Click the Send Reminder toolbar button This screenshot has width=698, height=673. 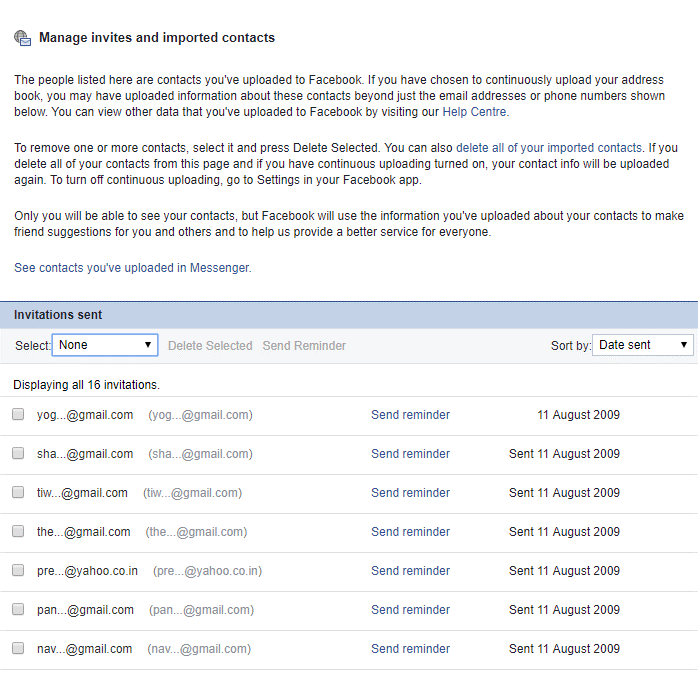pos(304,346)
